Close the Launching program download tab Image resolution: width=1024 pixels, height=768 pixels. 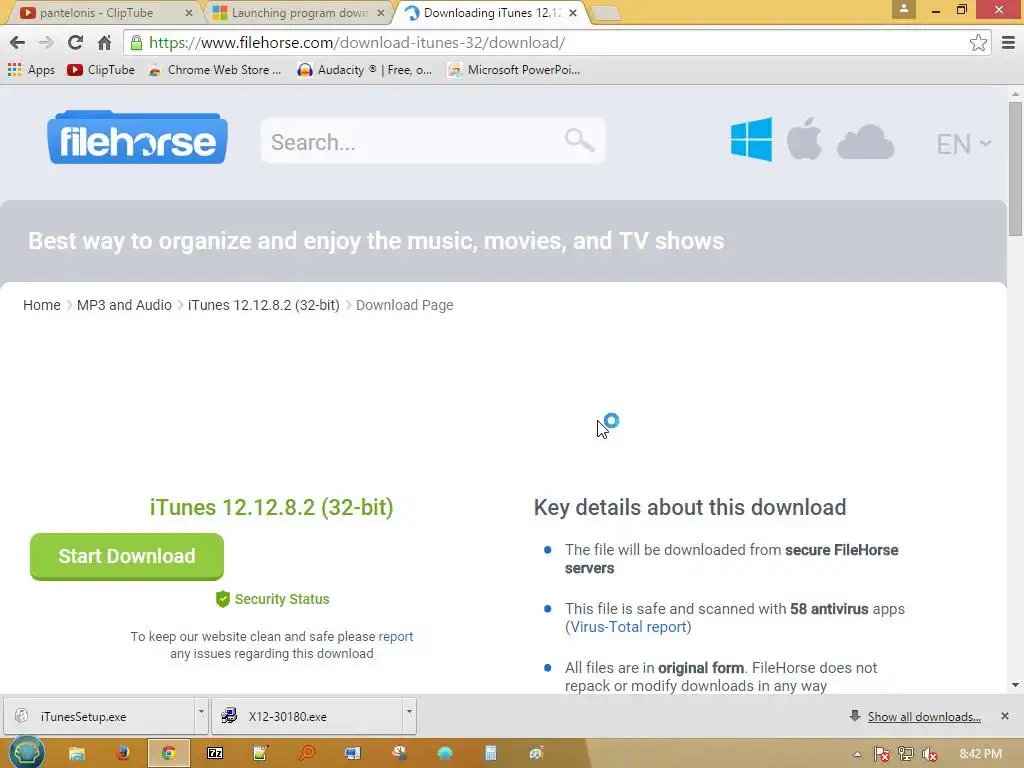pos(381,13)
